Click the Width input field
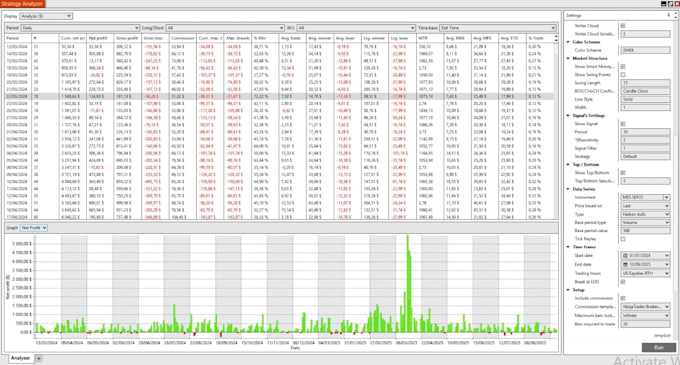This screenshot has width=680, height=365. (x=645, y=107)
